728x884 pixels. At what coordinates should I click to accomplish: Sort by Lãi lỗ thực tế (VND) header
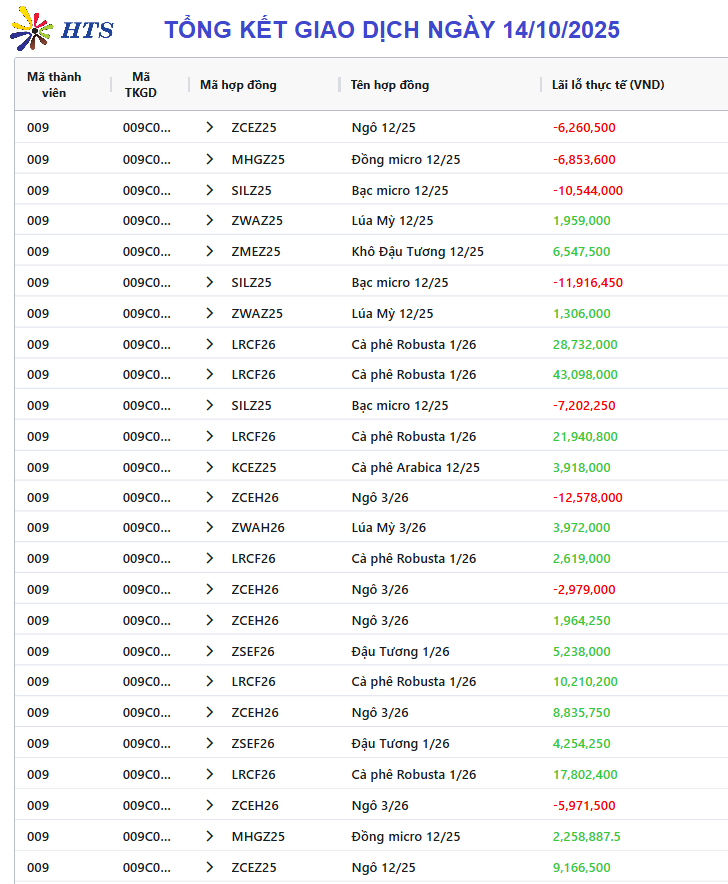(x=607, y=85)
